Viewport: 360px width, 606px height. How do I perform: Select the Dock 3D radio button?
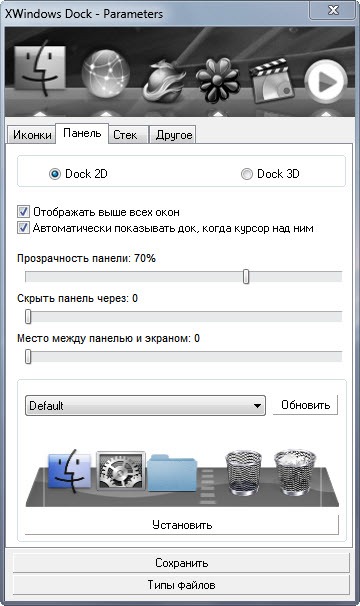coord(246,174)
